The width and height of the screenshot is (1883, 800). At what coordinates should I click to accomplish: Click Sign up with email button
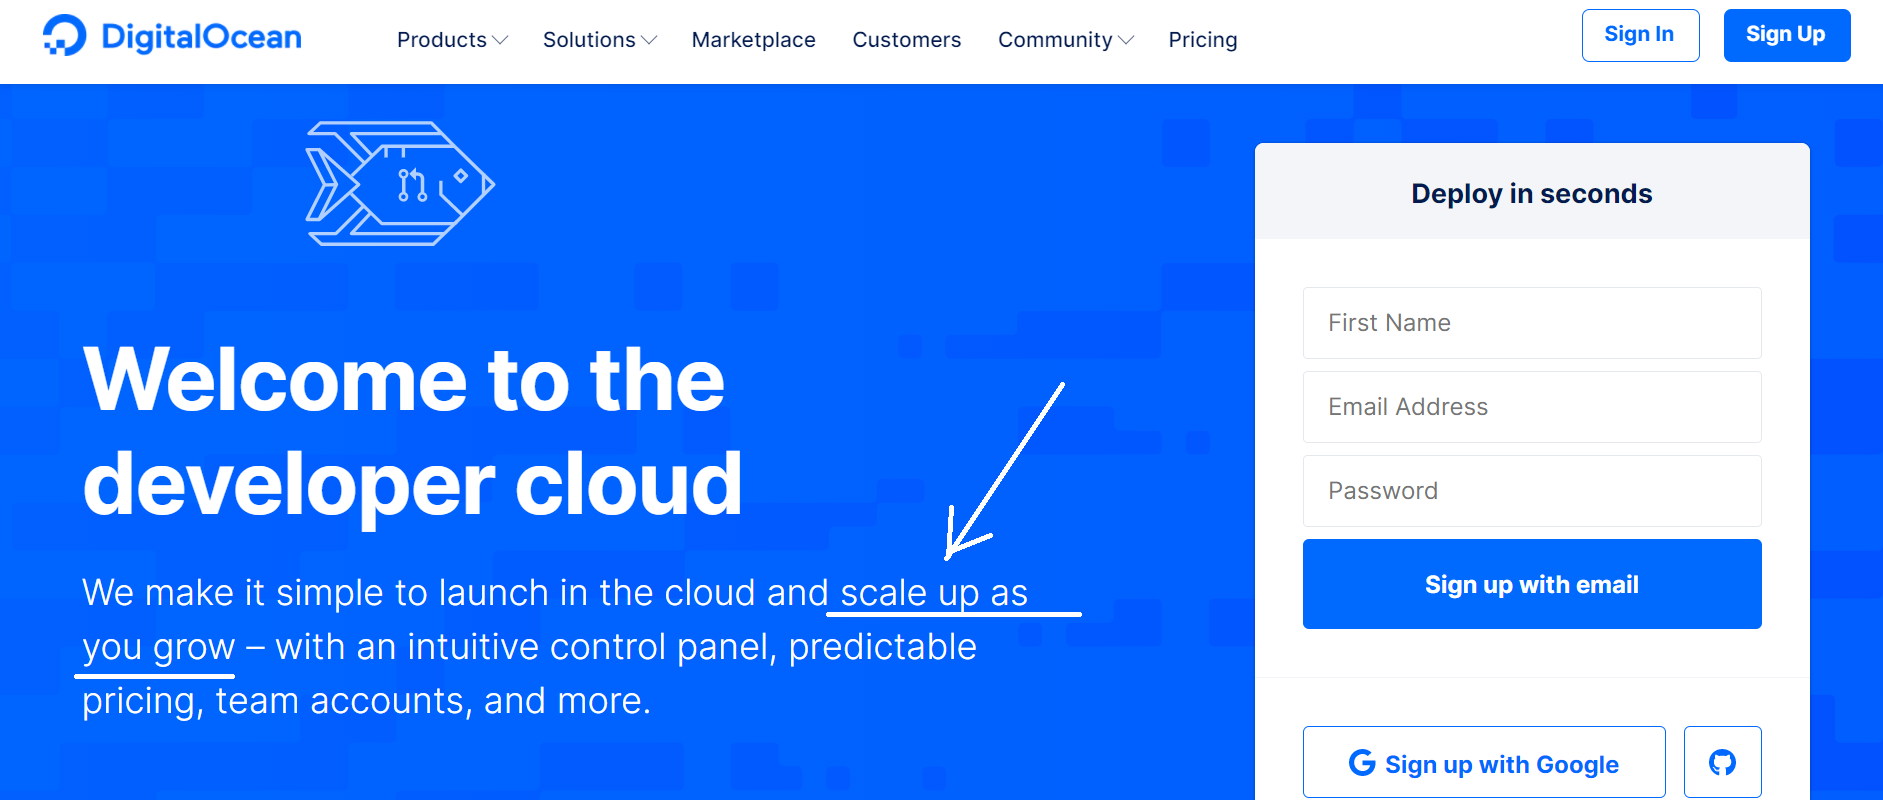(x=1532, y=584)
